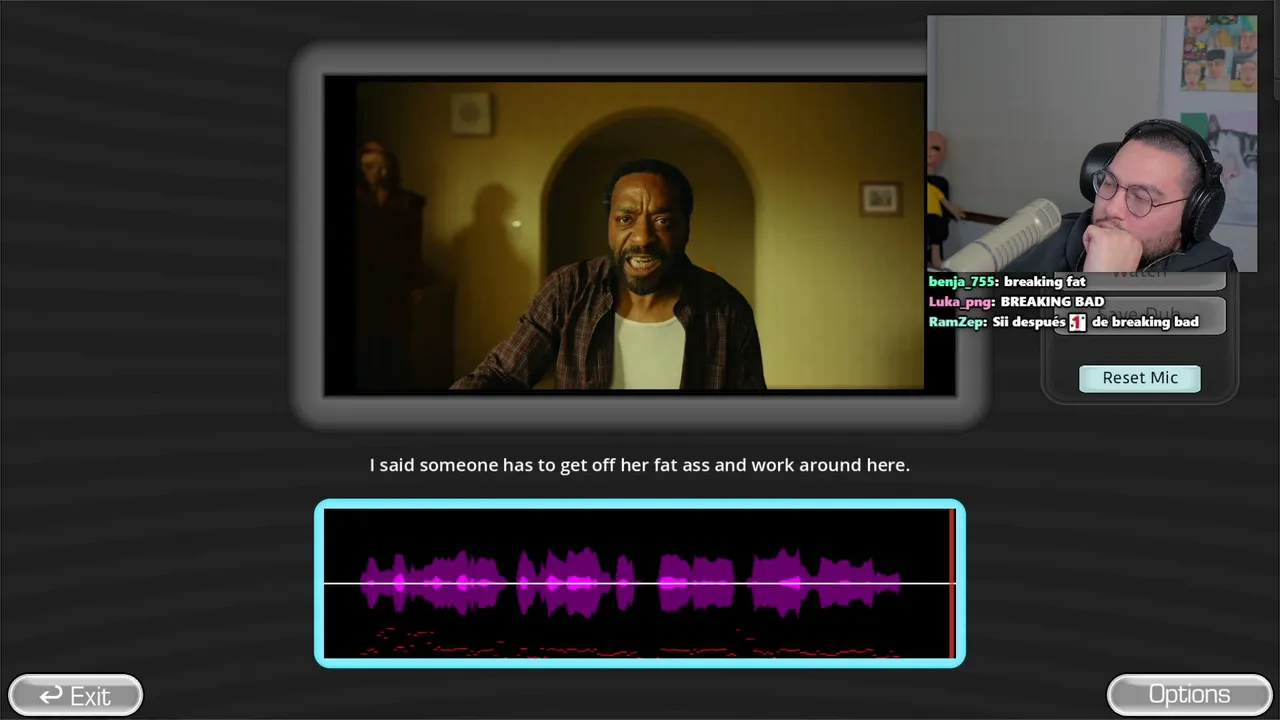Click the Luka_png chat username
This screenshot has width=1280, height=720.
[961, 302]
